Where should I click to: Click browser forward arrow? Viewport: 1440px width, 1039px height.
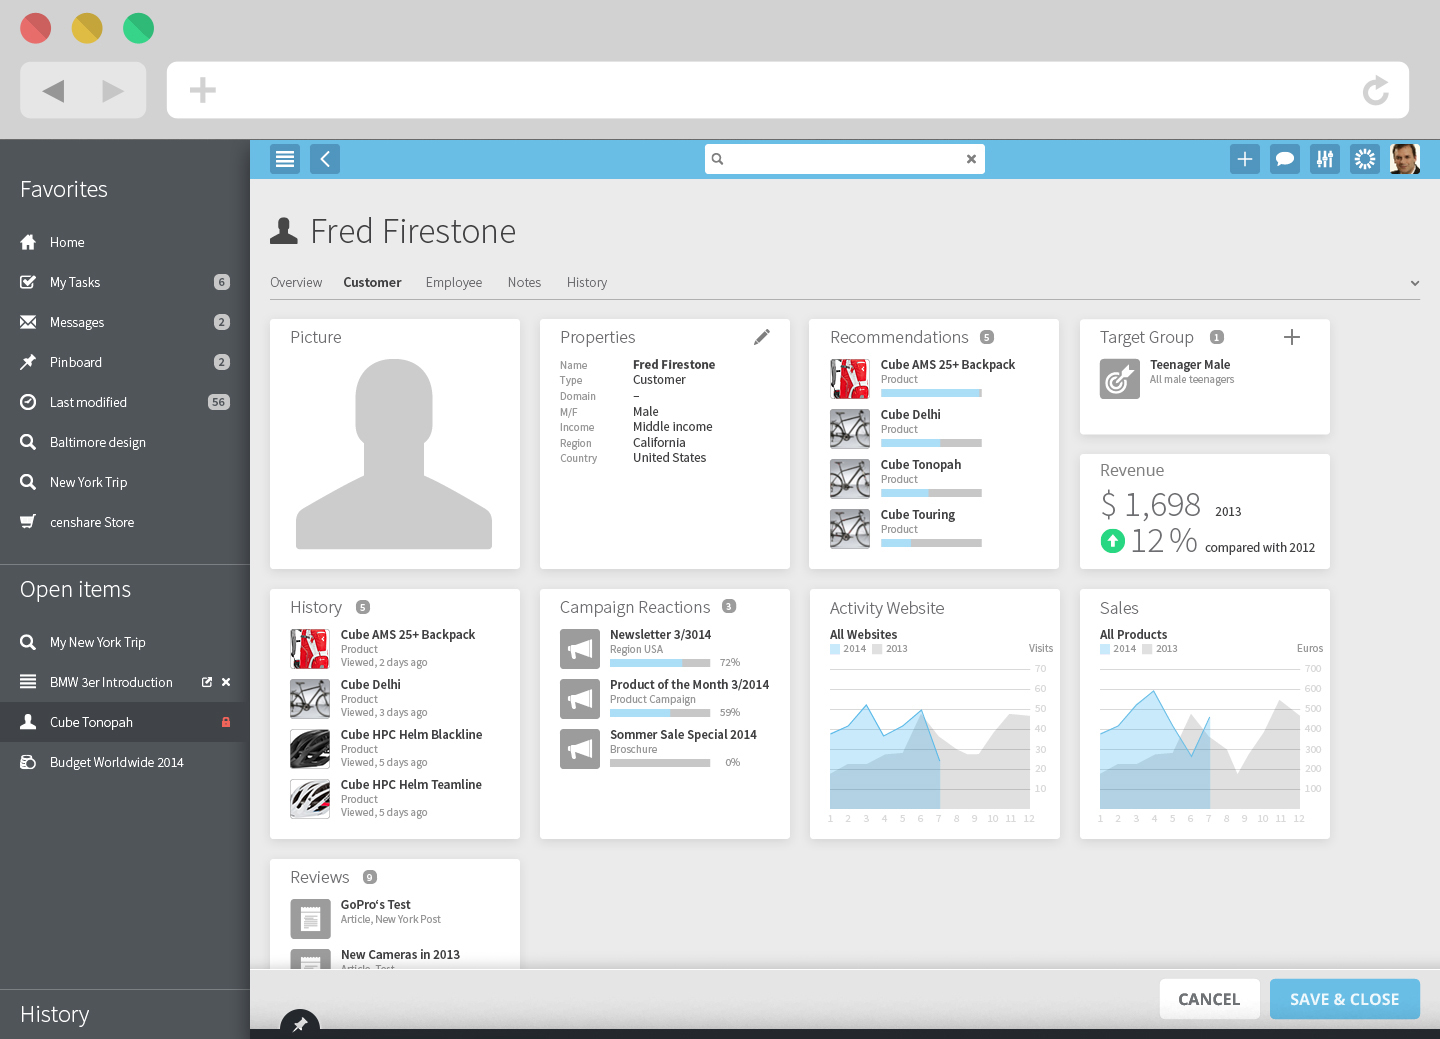point(113,91)
